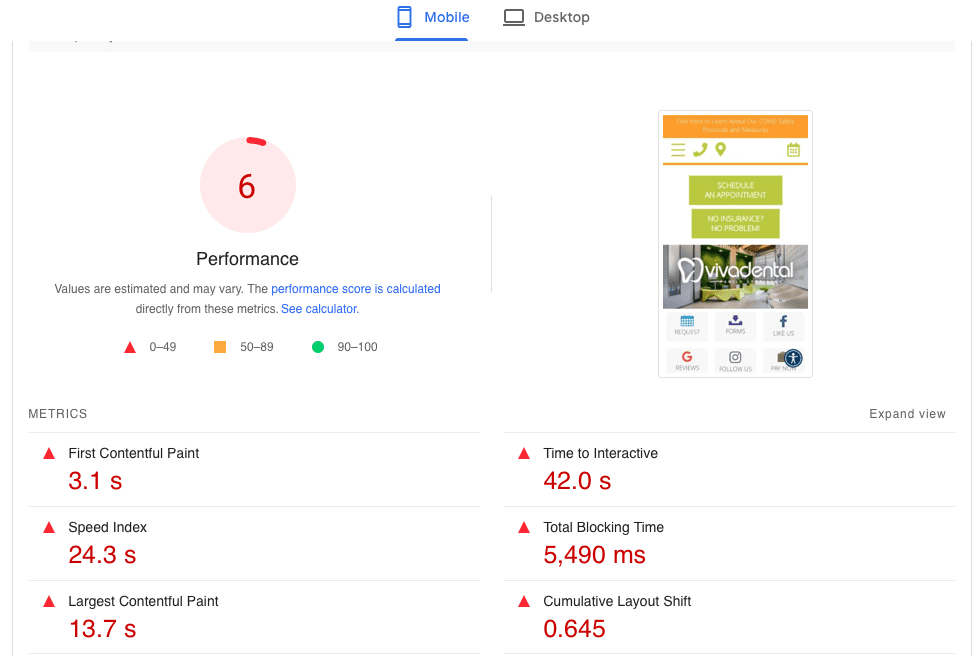This screenshot has height=656, width=977.
Task: Click the orange COVID safety banner in the preview
Action: point(735,126)
